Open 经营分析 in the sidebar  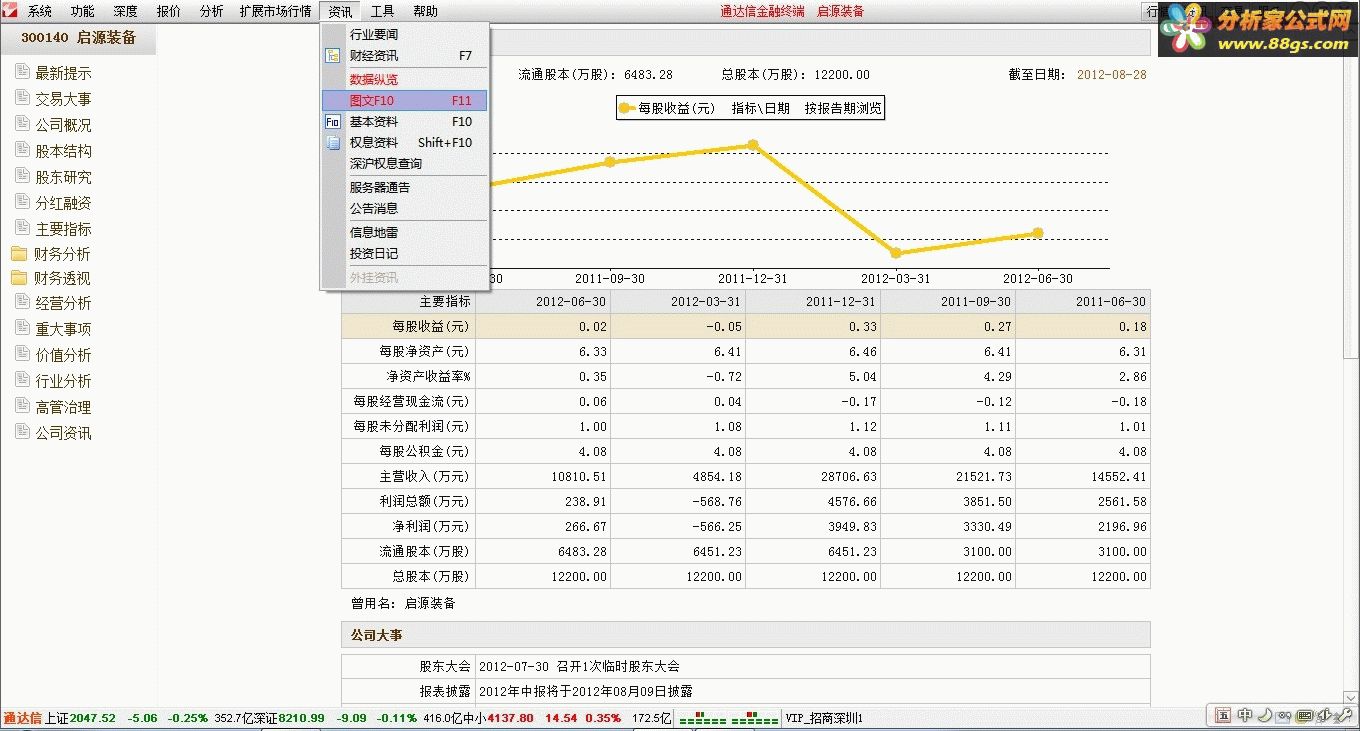tap(63, 303)
